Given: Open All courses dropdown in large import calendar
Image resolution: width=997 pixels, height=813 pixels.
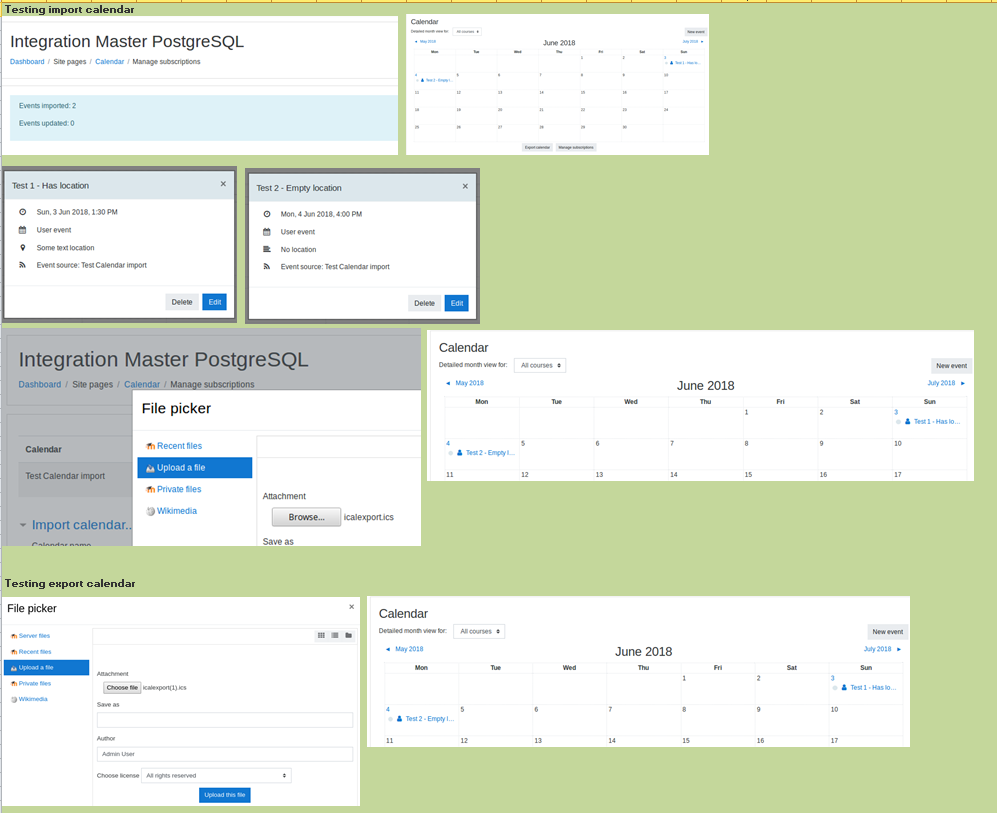Looking at the screenshot, I should [x=540, y=366].
